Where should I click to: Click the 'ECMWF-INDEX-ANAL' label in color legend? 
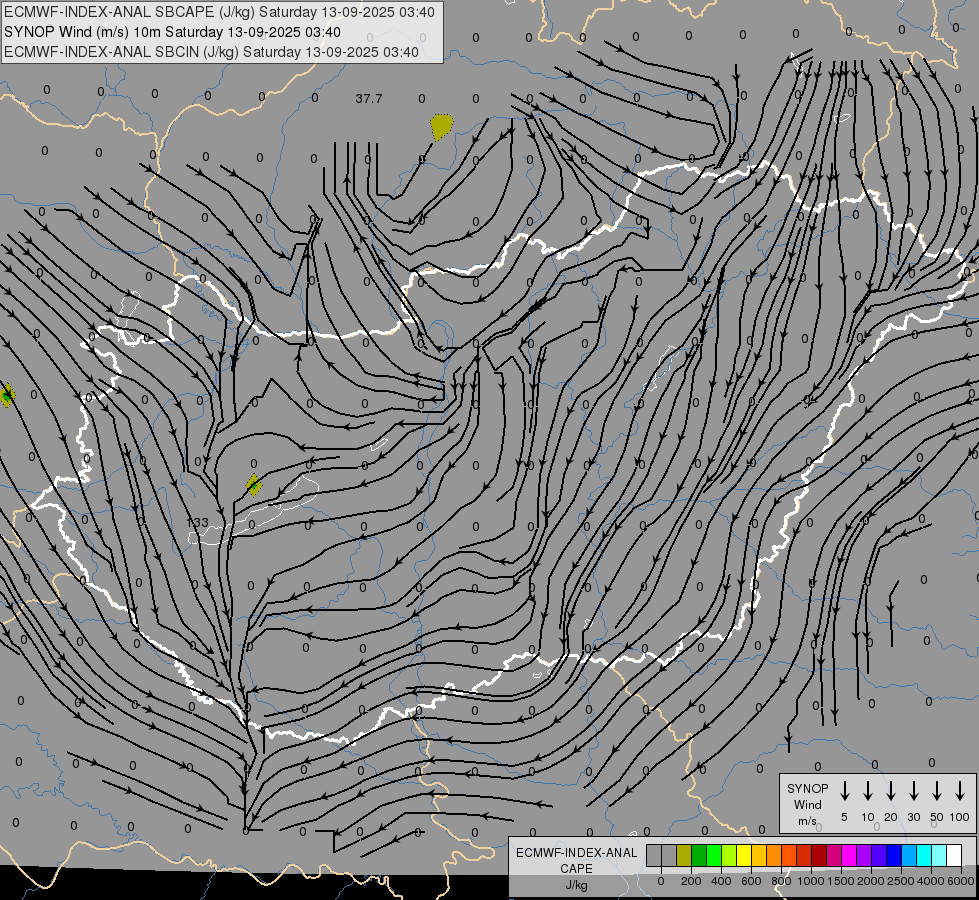(576, 853)
